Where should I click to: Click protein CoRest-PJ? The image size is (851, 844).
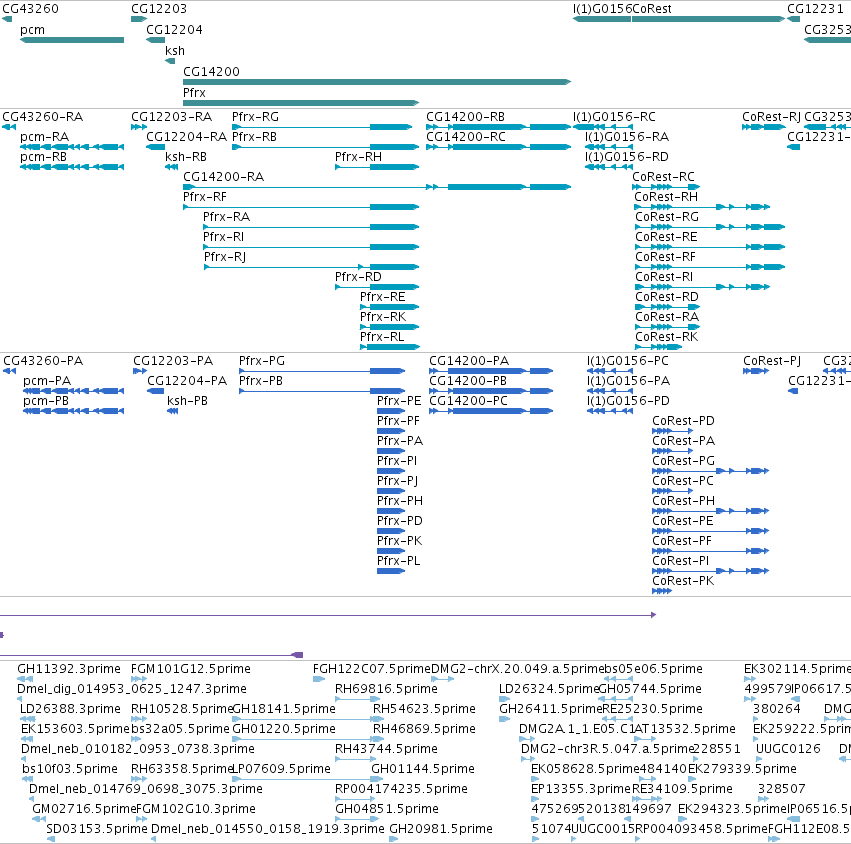(756, 371)
